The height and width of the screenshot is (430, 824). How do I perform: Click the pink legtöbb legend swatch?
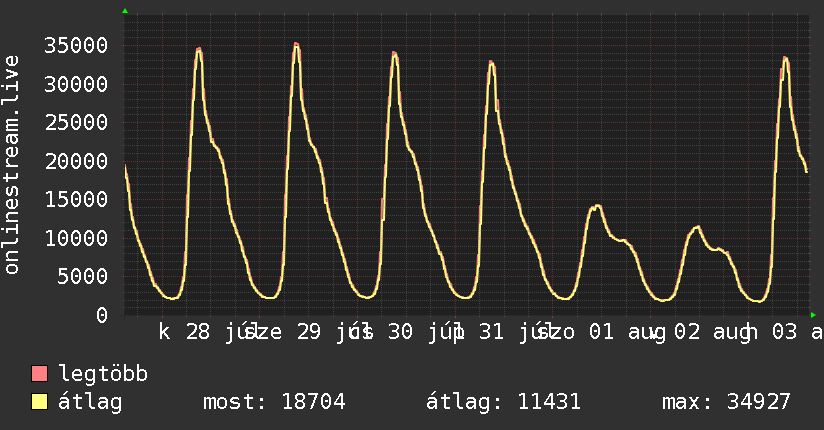39,374
